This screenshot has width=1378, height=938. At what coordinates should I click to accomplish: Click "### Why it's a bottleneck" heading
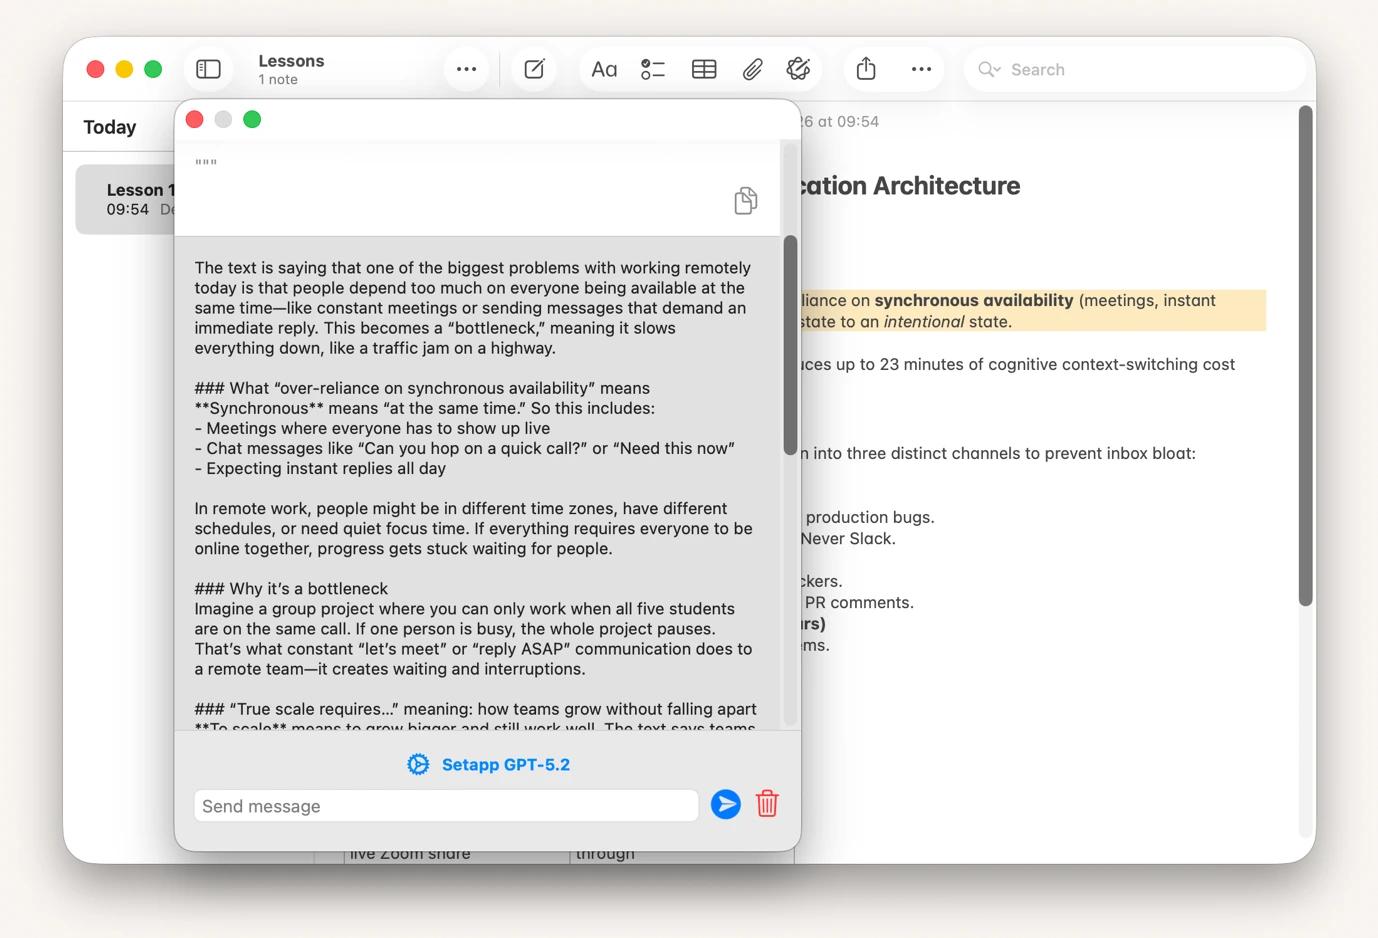tap(291, 589)
